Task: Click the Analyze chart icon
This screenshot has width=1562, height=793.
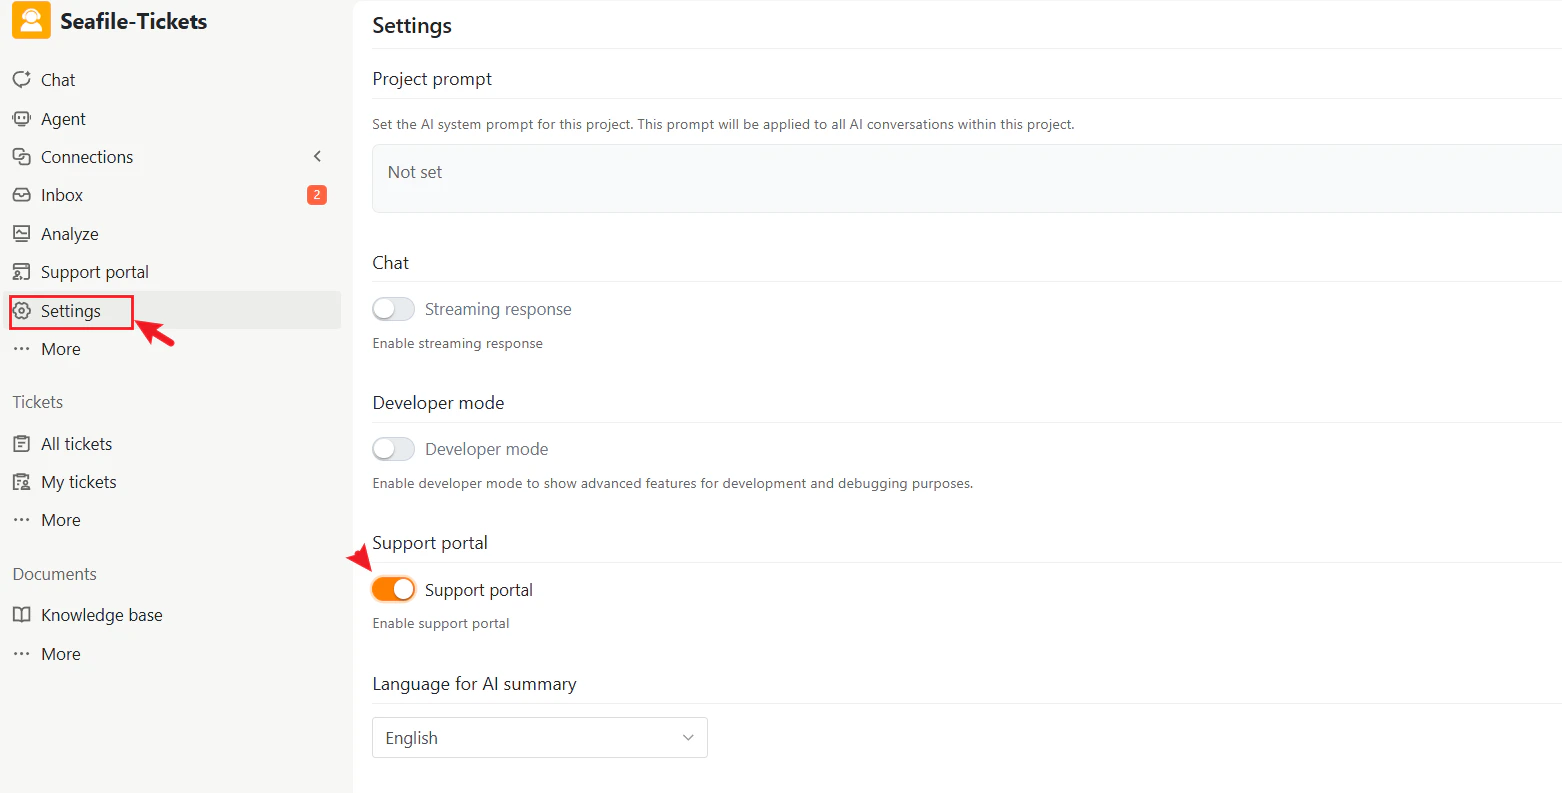Action: pos(21,234)
